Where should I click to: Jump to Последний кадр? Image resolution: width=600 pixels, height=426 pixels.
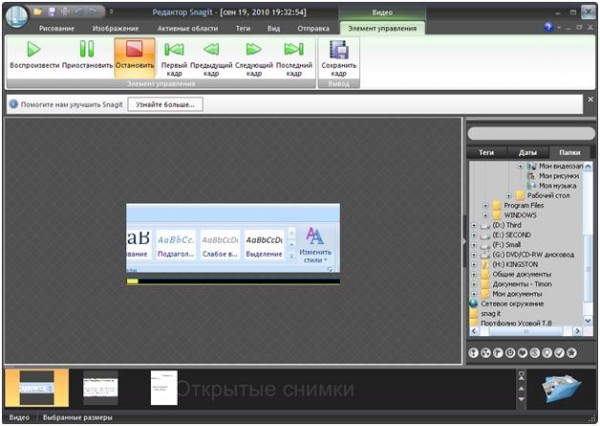294,59
